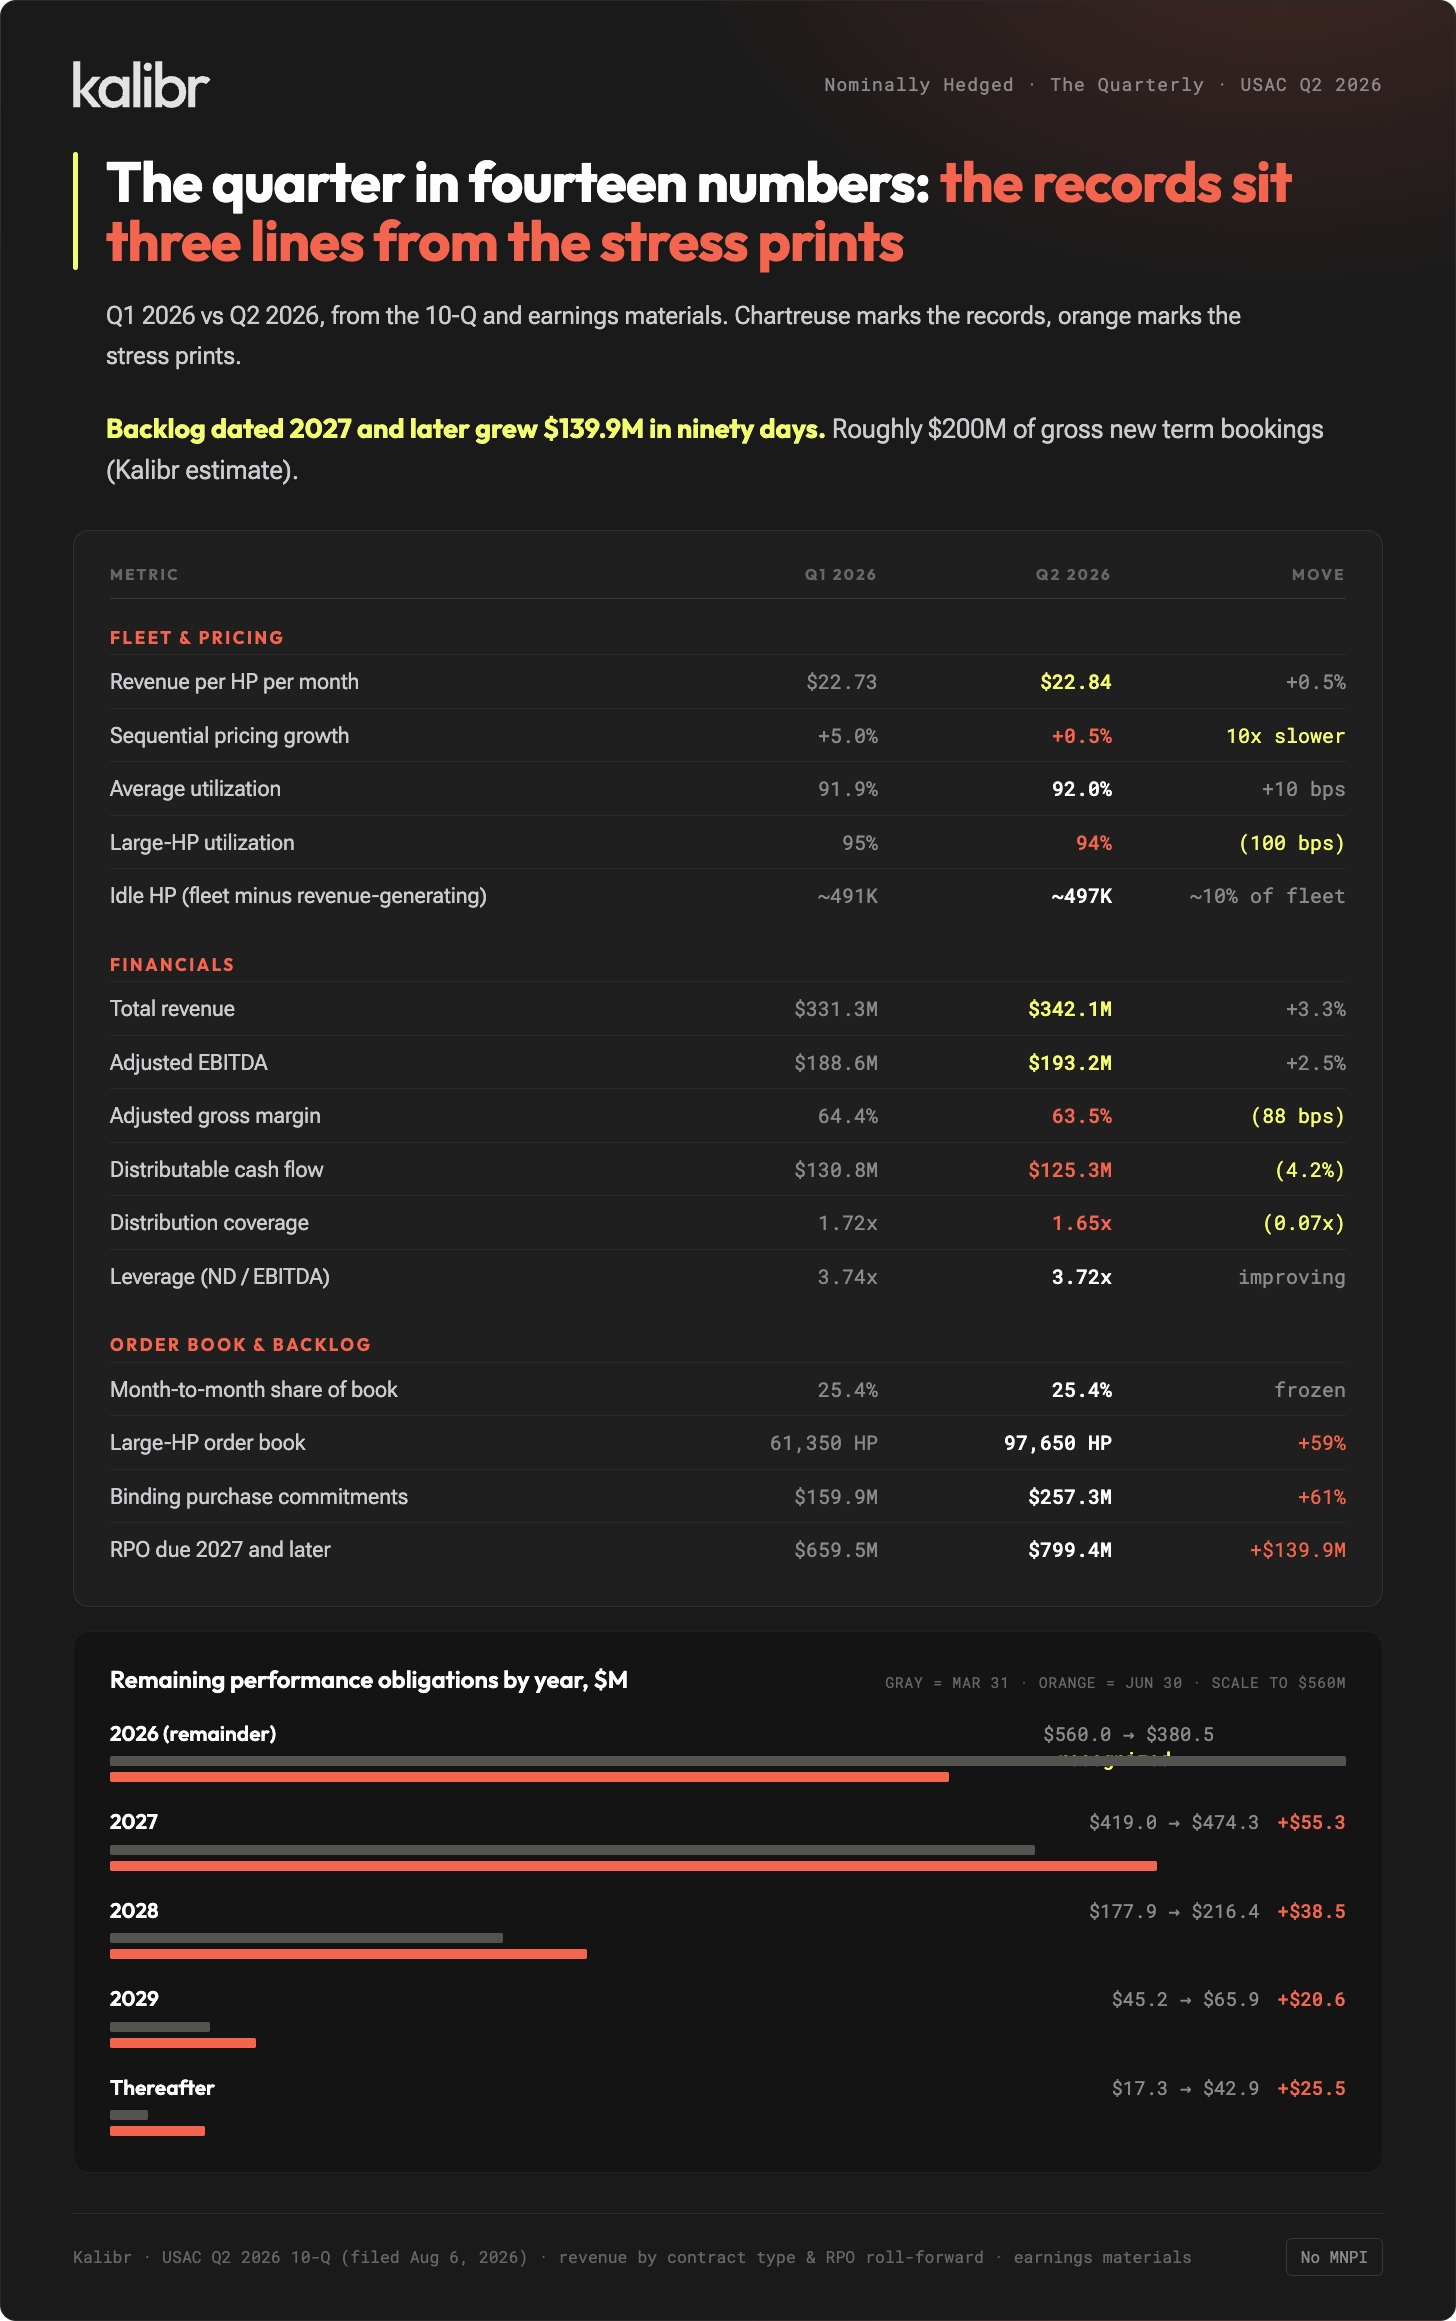Viewport: 1456px width, 2321px height.
Task: Click the $193.2M EBITDA value
Action: [x=1069, y=1063]
